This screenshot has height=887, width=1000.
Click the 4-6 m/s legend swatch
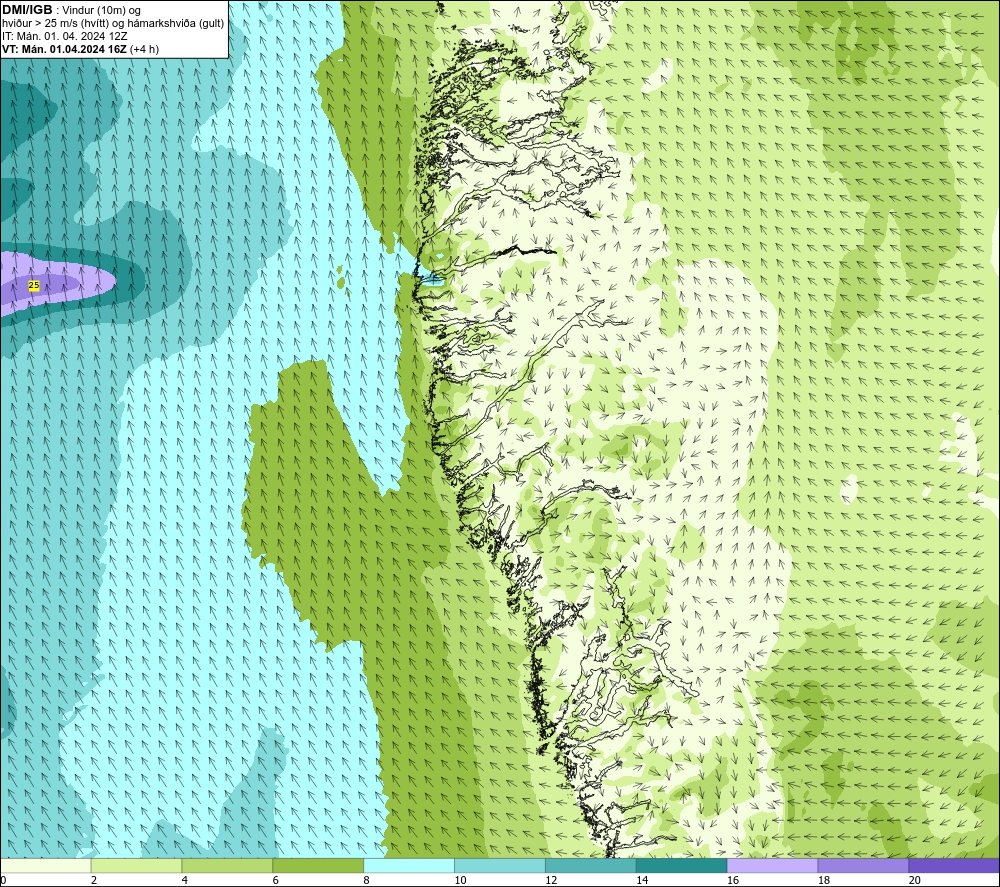tap(227, 866)
